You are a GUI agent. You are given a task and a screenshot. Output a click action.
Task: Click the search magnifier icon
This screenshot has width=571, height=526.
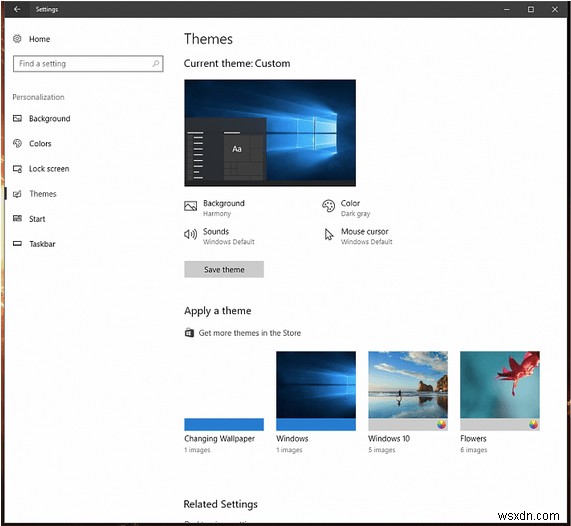155,63
